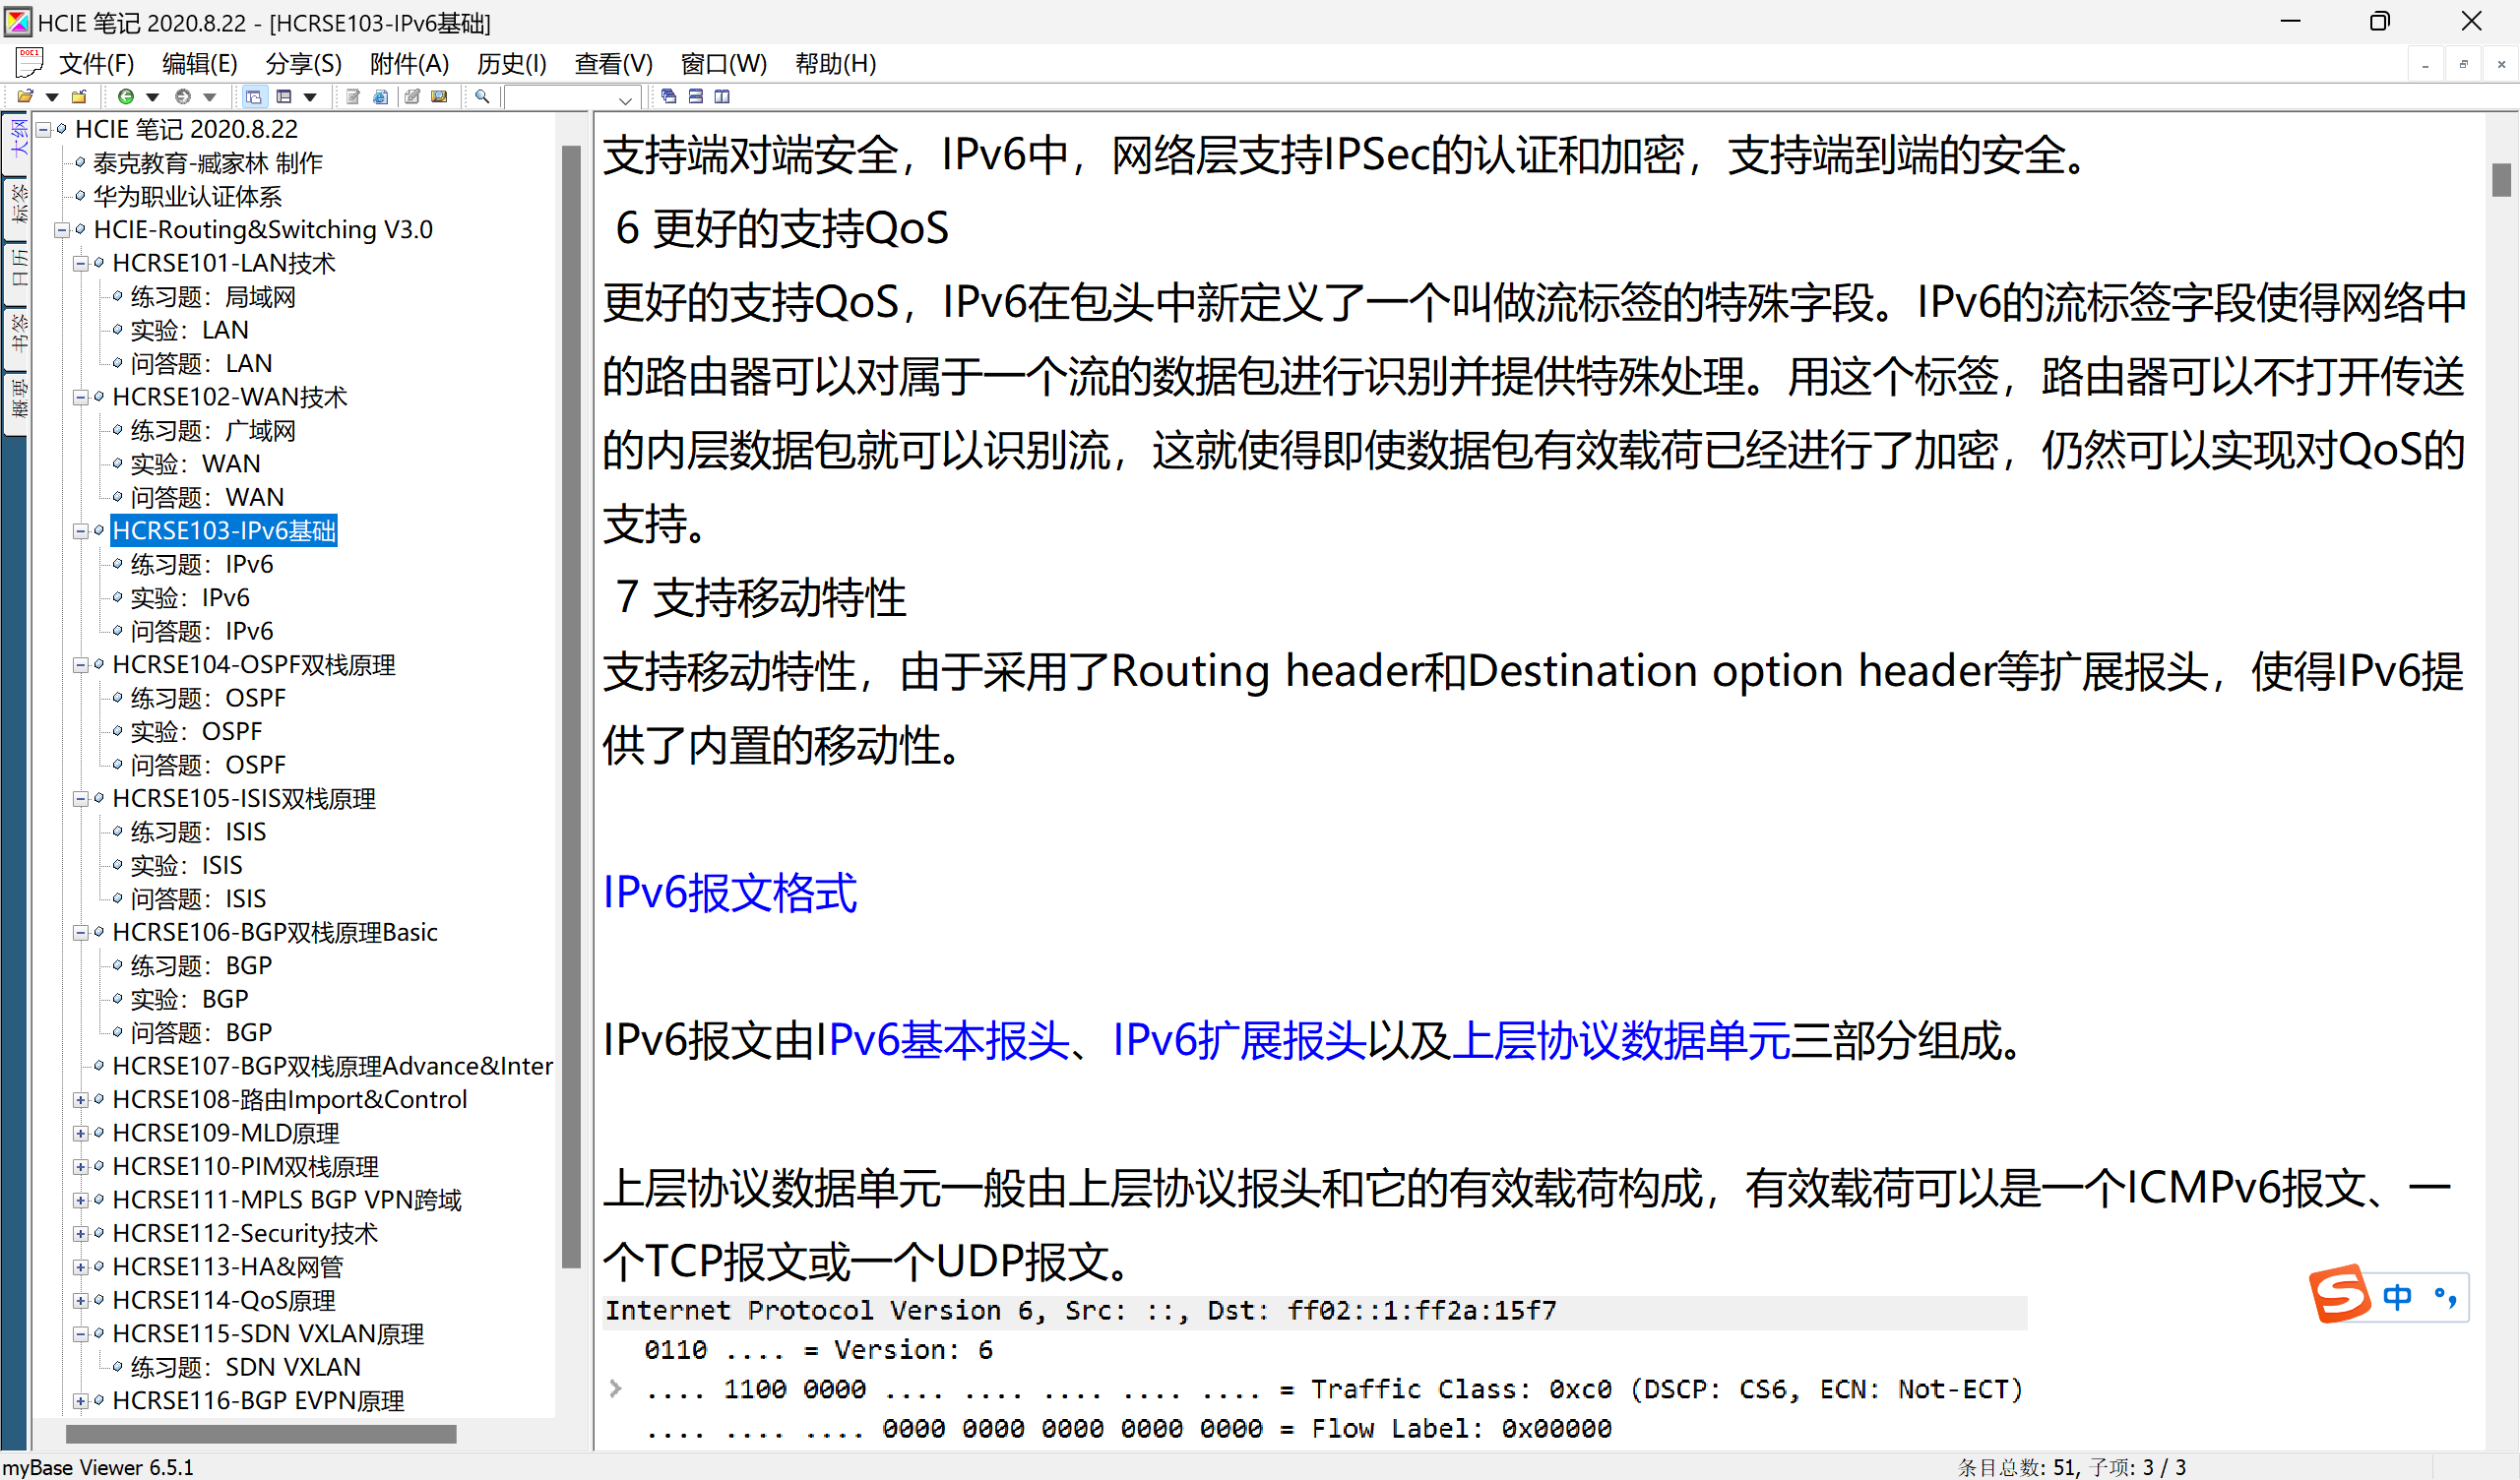2520x1480 pixels.
Task: Click the close database folder icon
Action: (79, 97)
